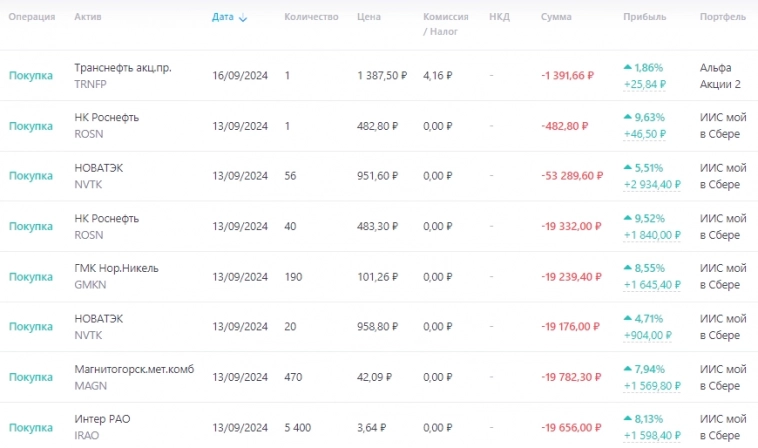Click the Магнитогорск.мет.комб asset row
This screenshot has height=448, width=758.
coord(134,369)
